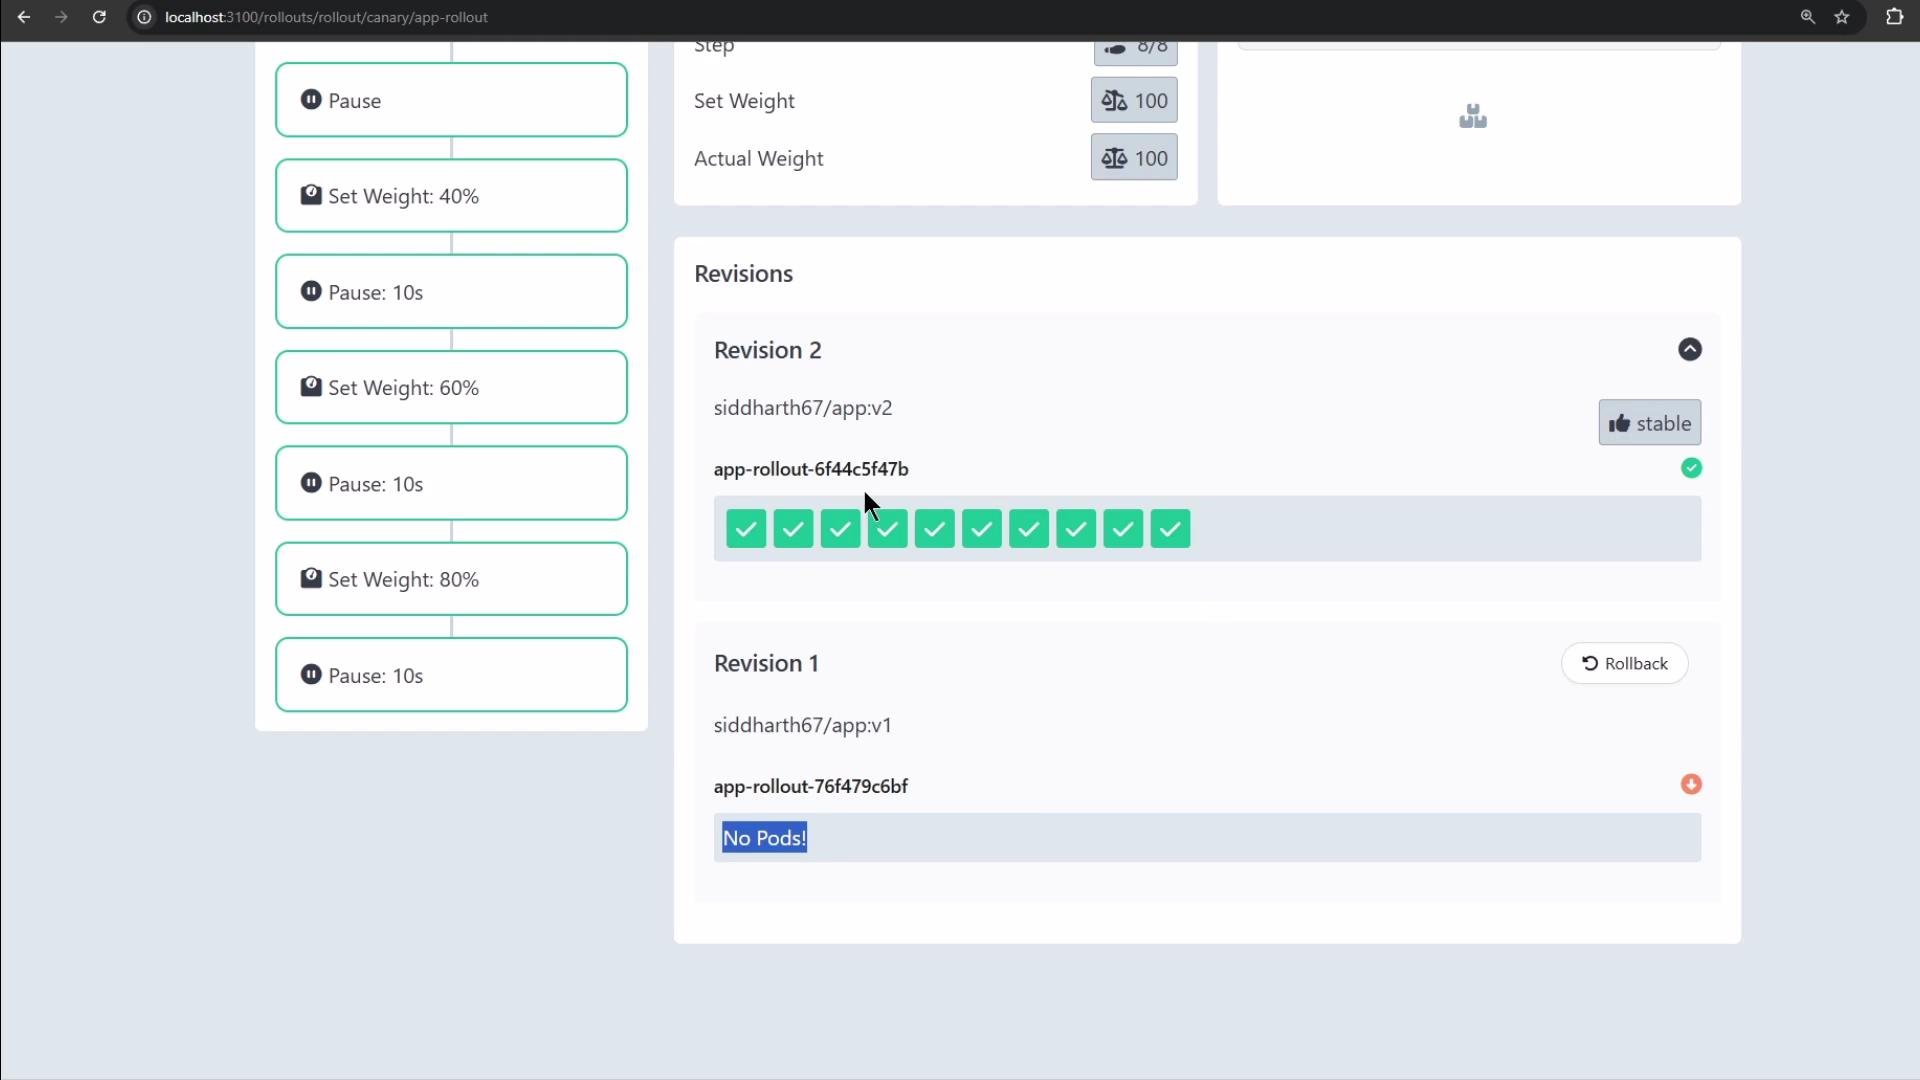Click the scale icon in Set Weight: 40%
The image size is (1920, 1080).
[x=311, y=195]
